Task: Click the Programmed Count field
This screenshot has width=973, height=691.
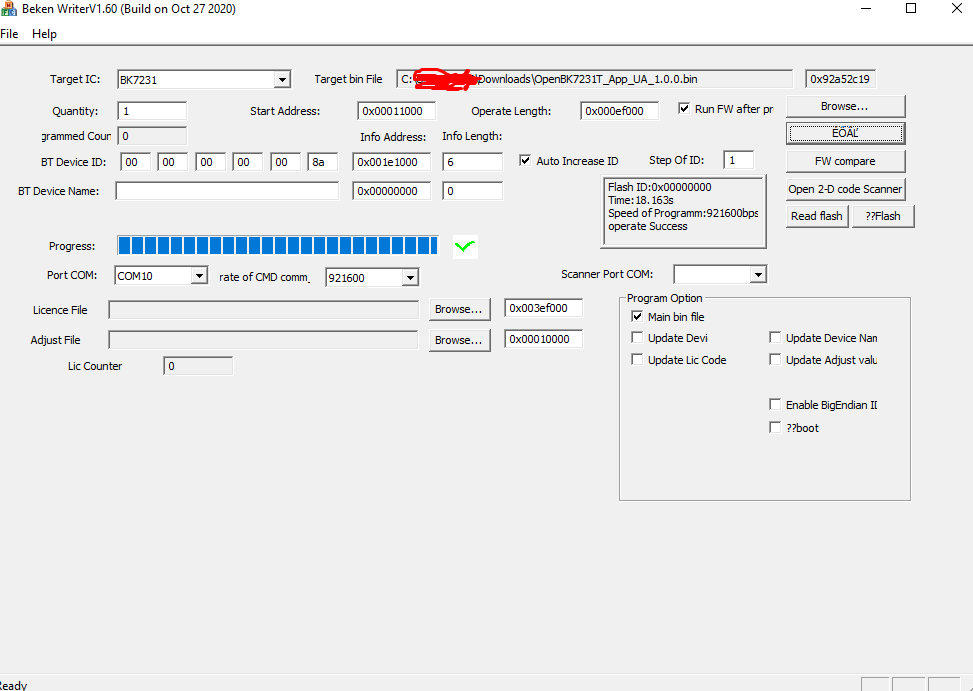Action: click(x=152, y=136)
